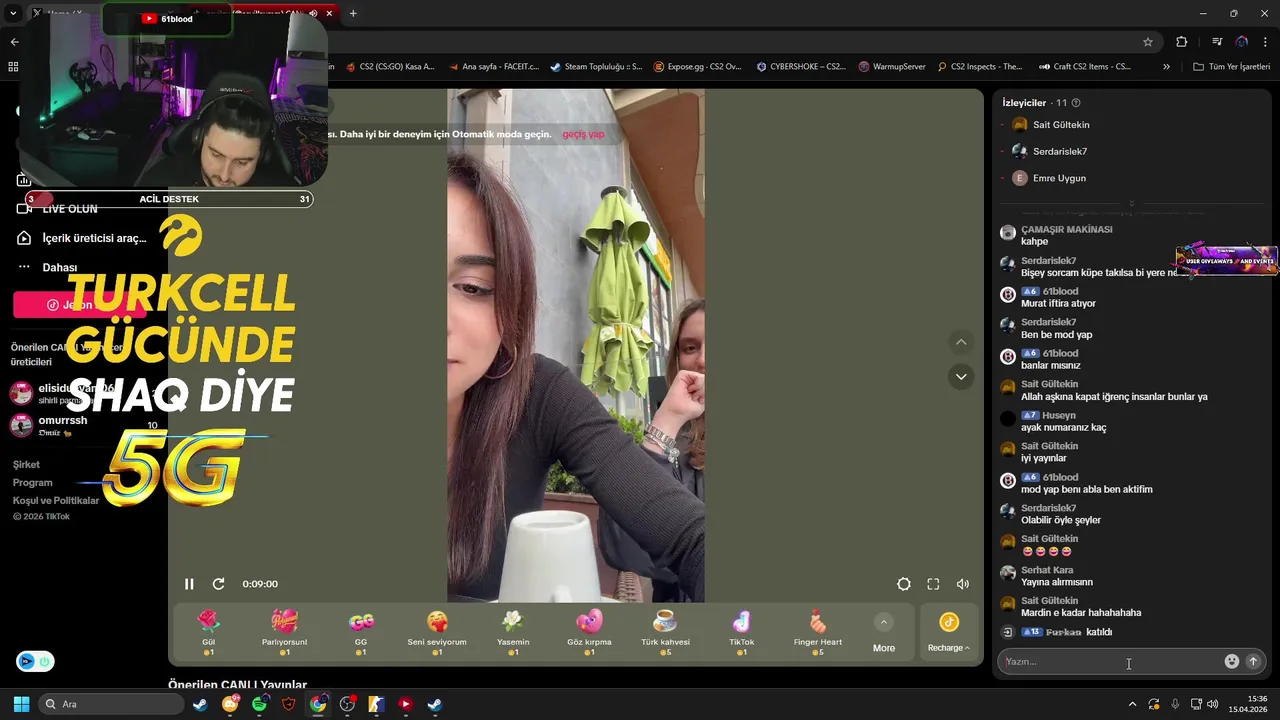
Task: Send the Gül gift
Action: [x=208, y=632]
